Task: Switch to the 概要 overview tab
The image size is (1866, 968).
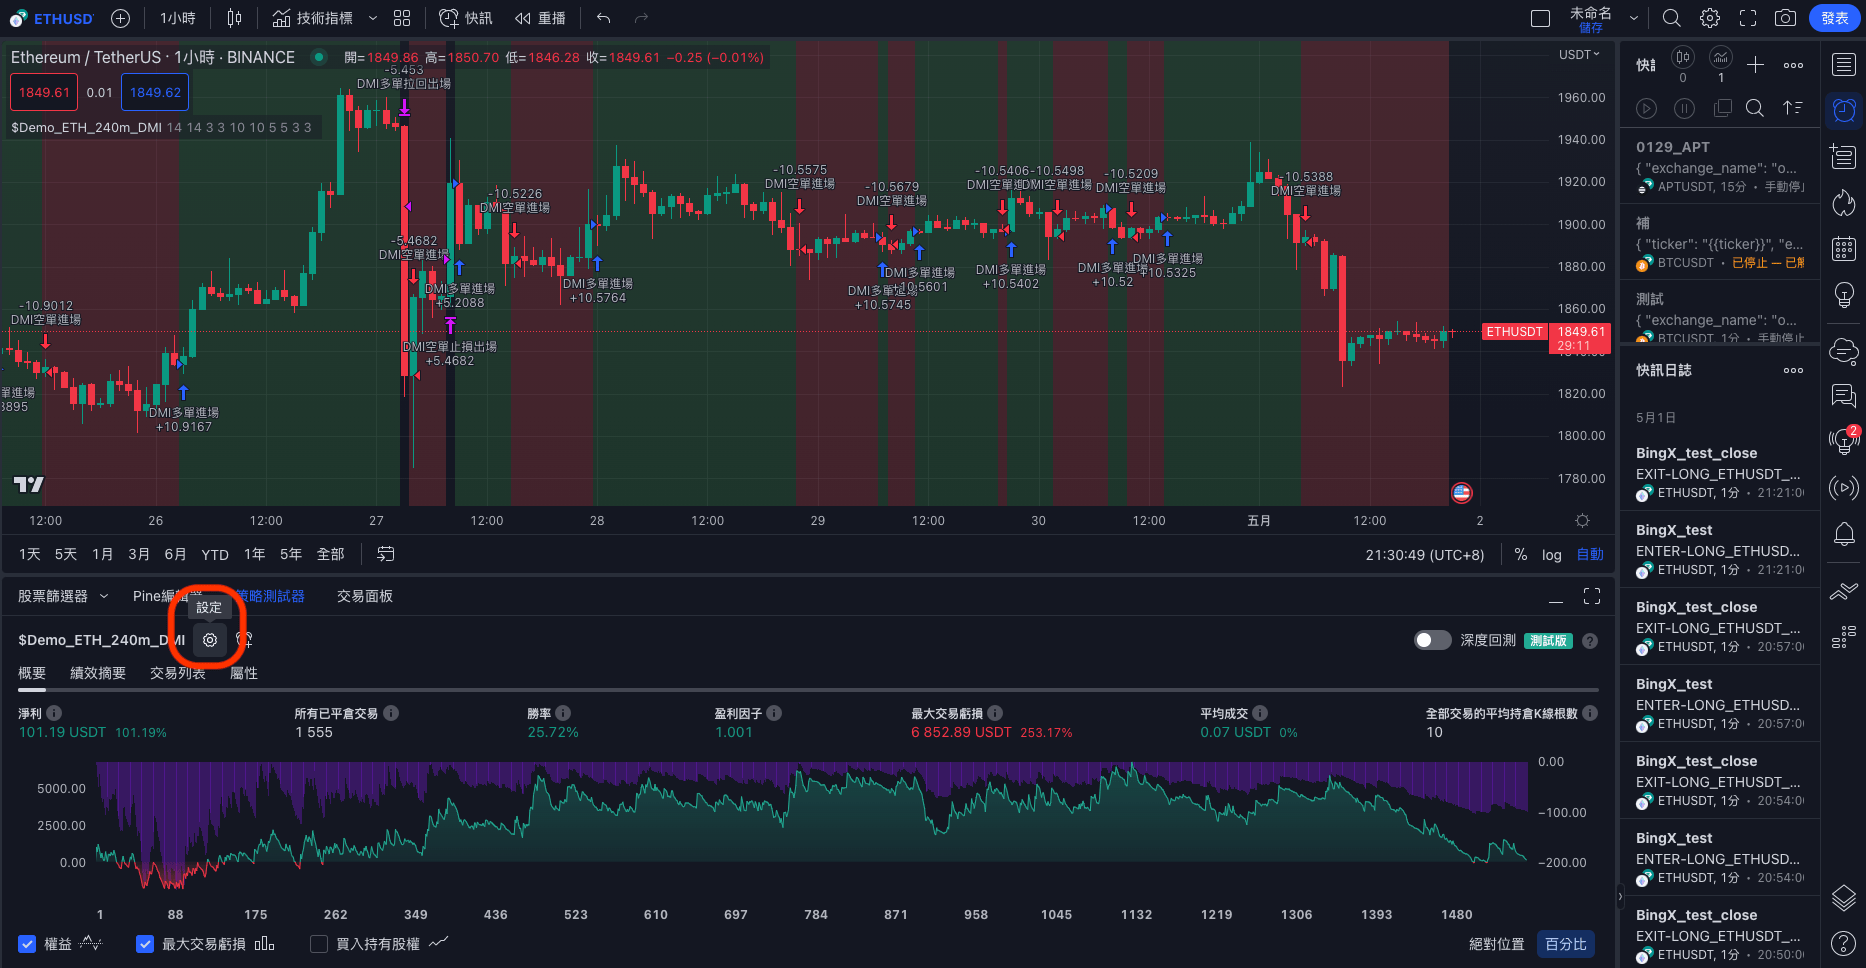Action: point(32,673)
